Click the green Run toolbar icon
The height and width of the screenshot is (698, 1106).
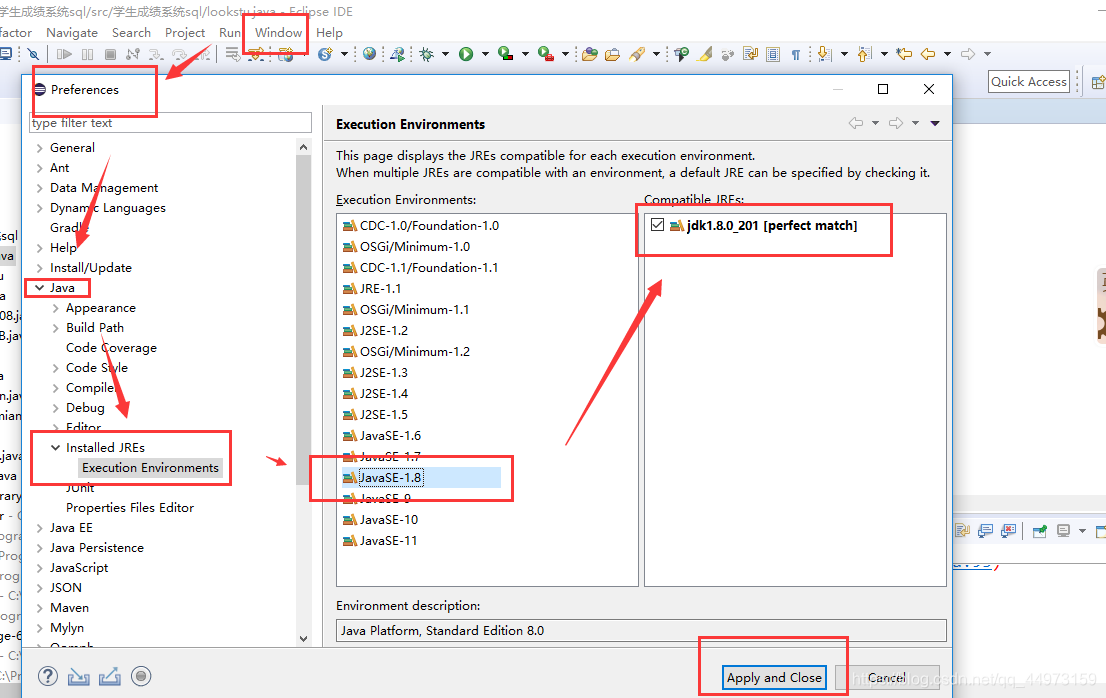(x=466, y=54)
